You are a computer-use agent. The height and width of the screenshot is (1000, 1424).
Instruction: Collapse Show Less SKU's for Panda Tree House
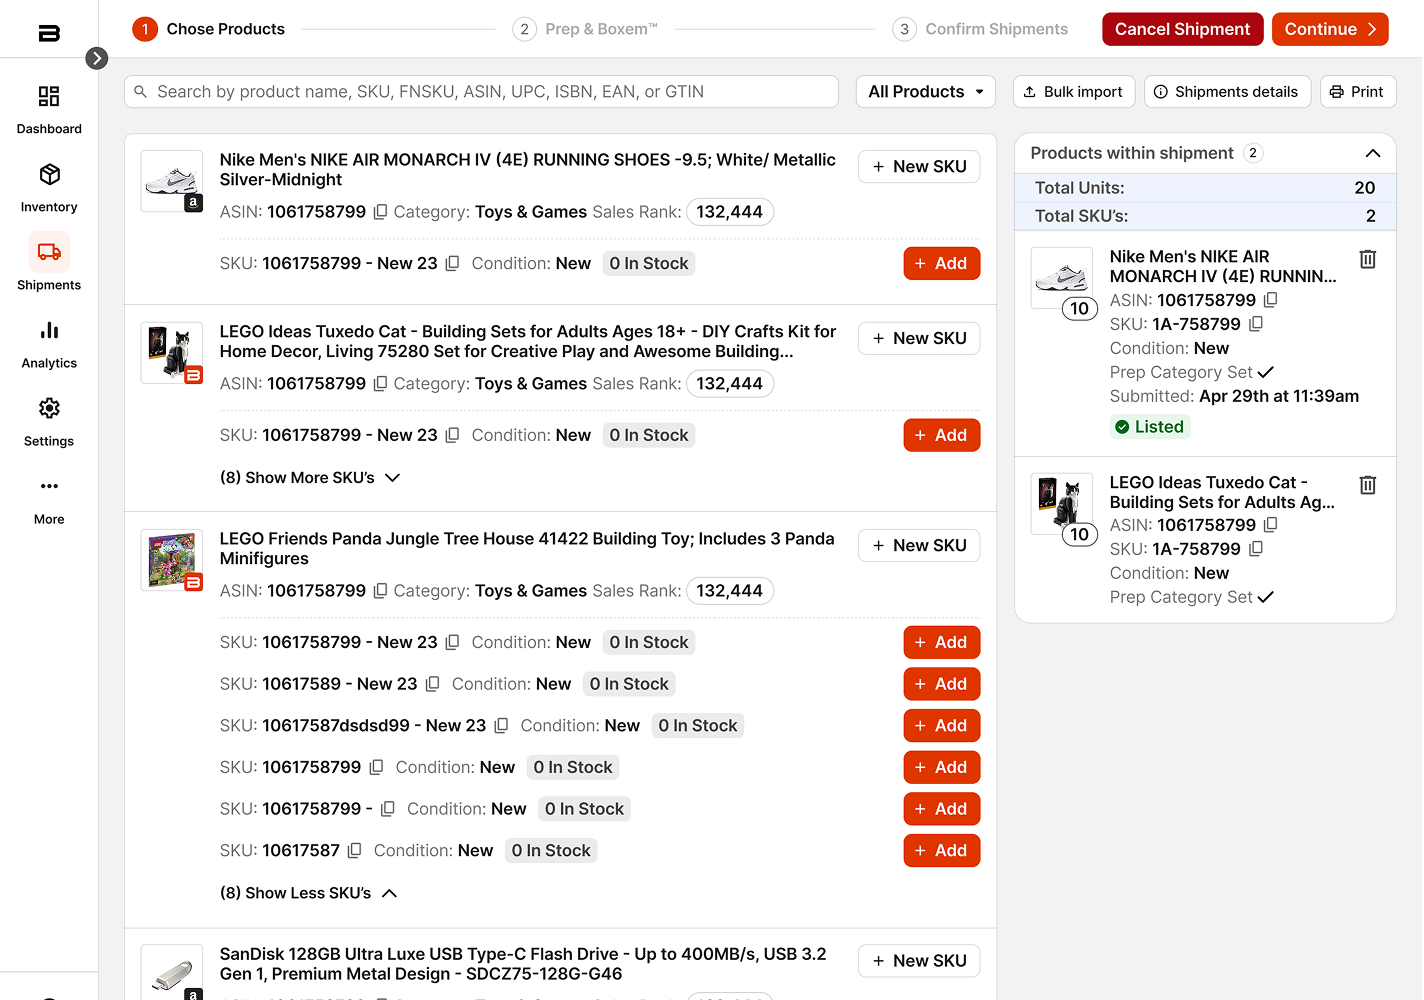[308, 893]
